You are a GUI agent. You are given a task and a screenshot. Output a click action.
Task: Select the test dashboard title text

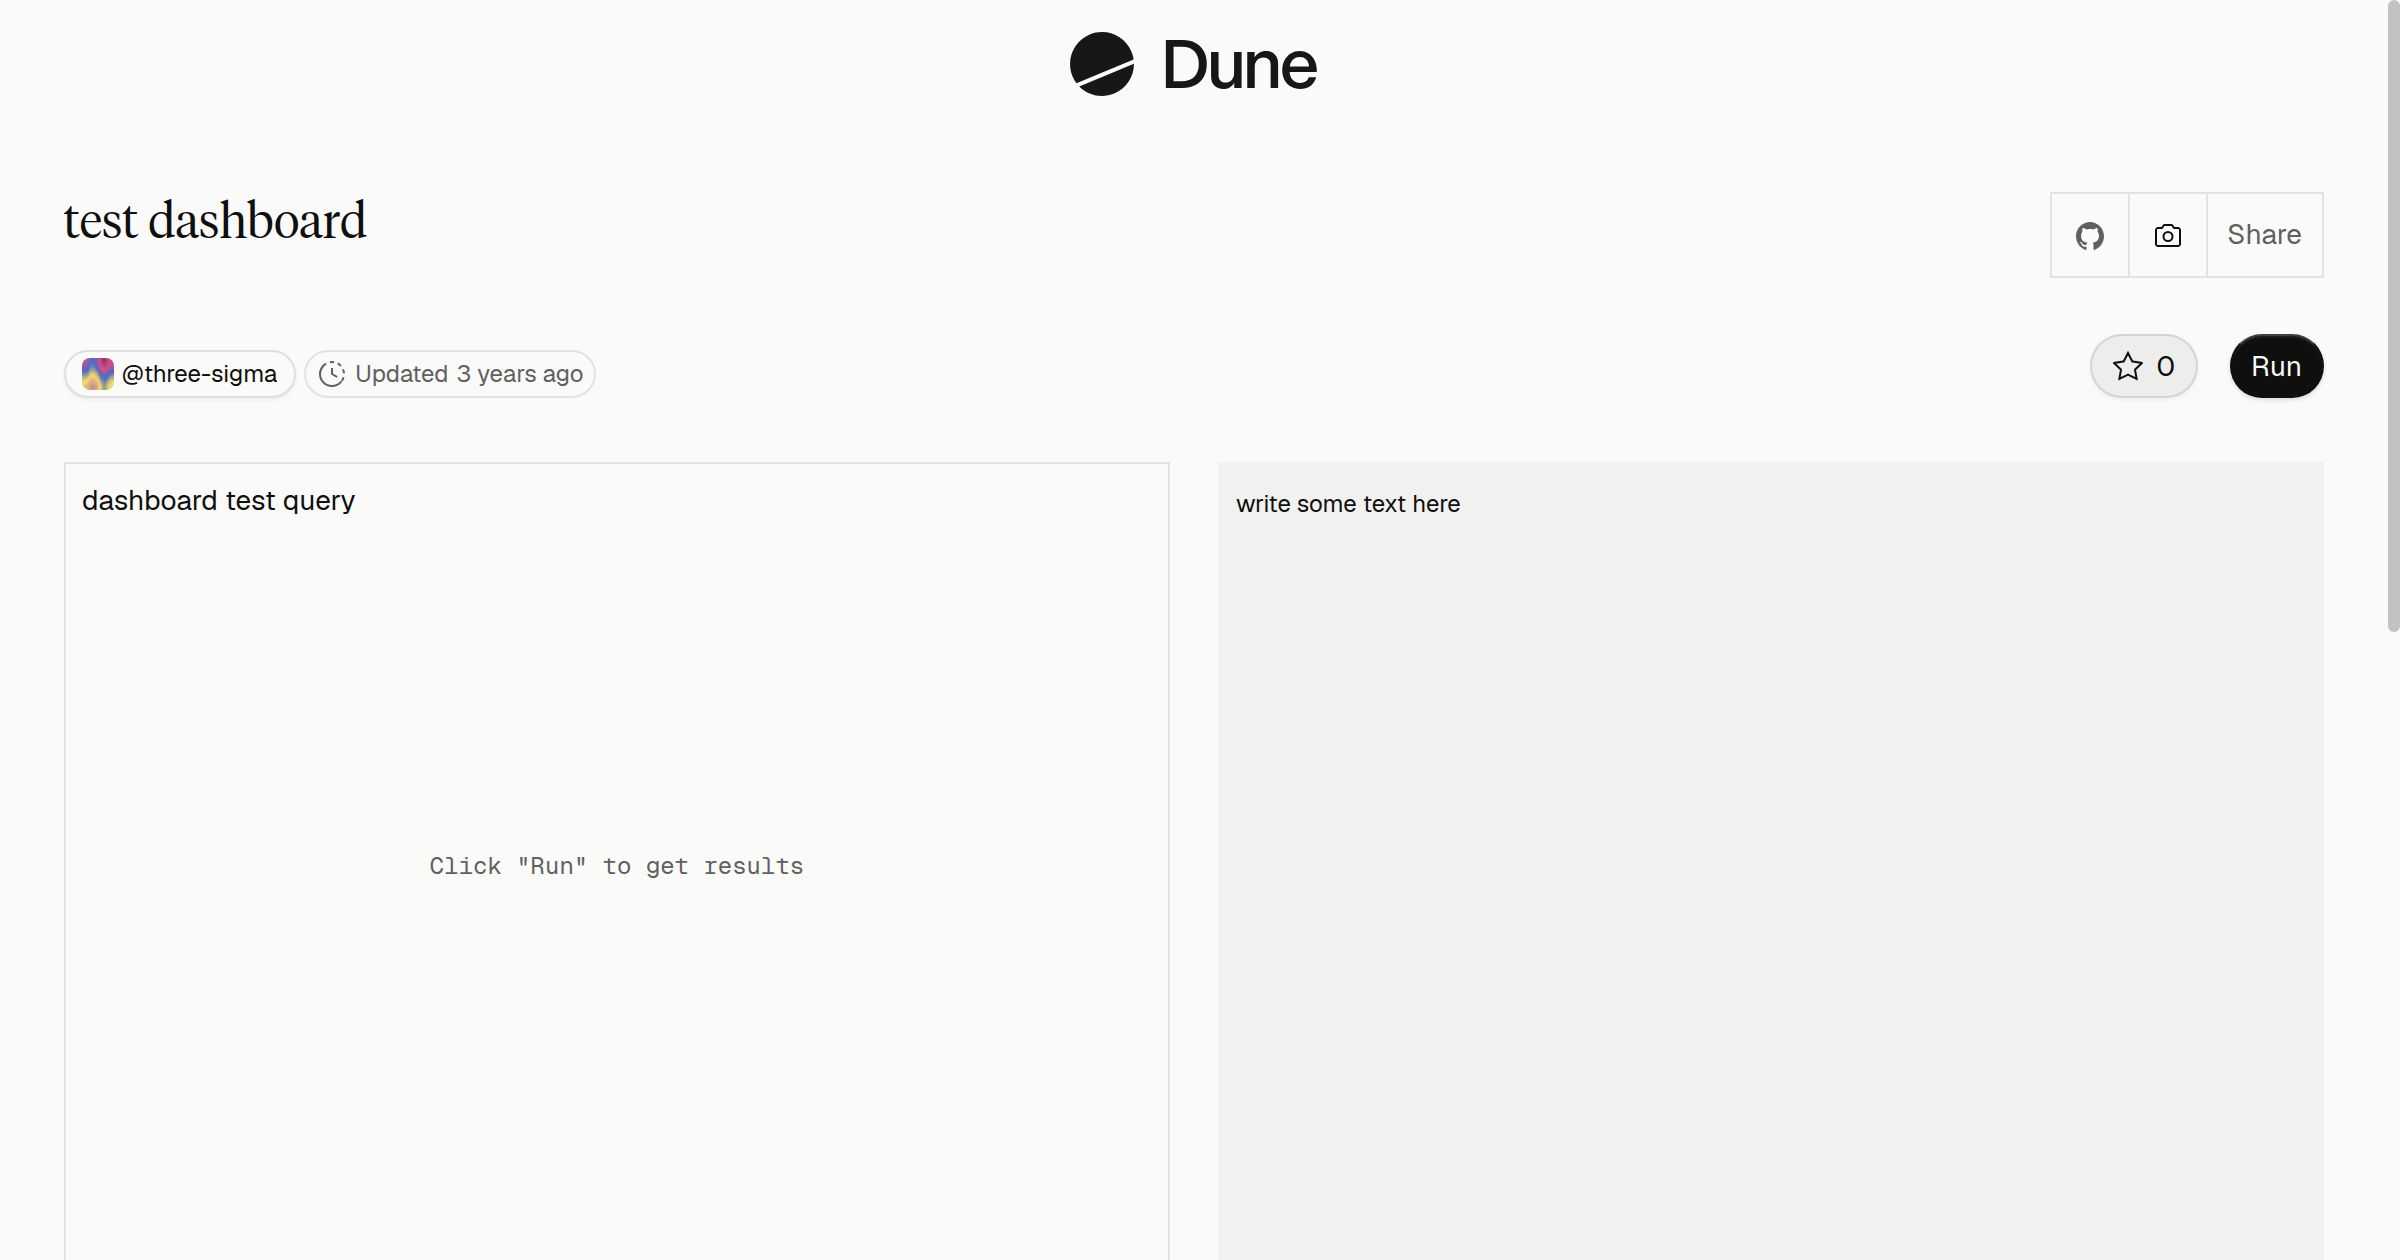[215, 220]
